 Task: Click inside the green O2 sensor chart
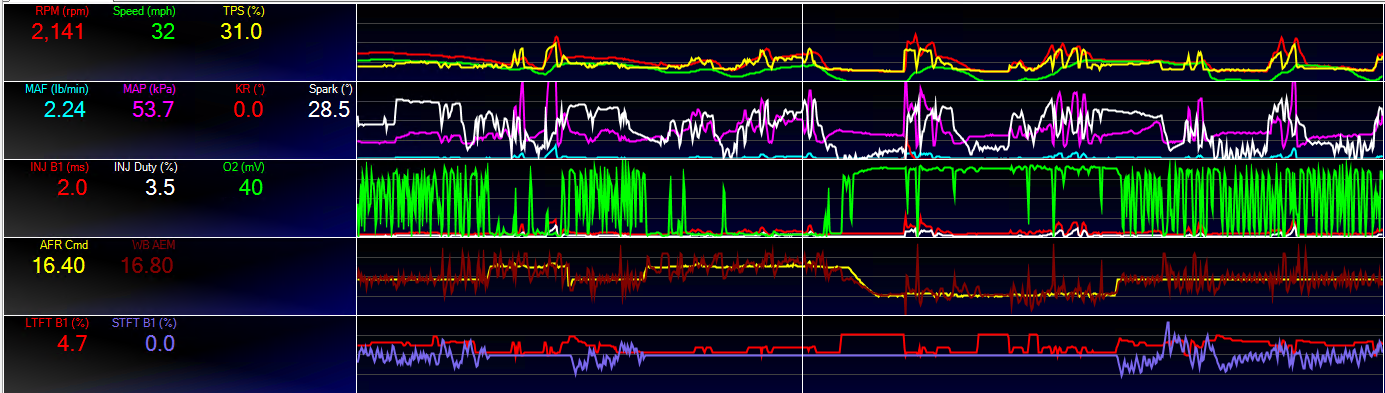click(870, 197)
